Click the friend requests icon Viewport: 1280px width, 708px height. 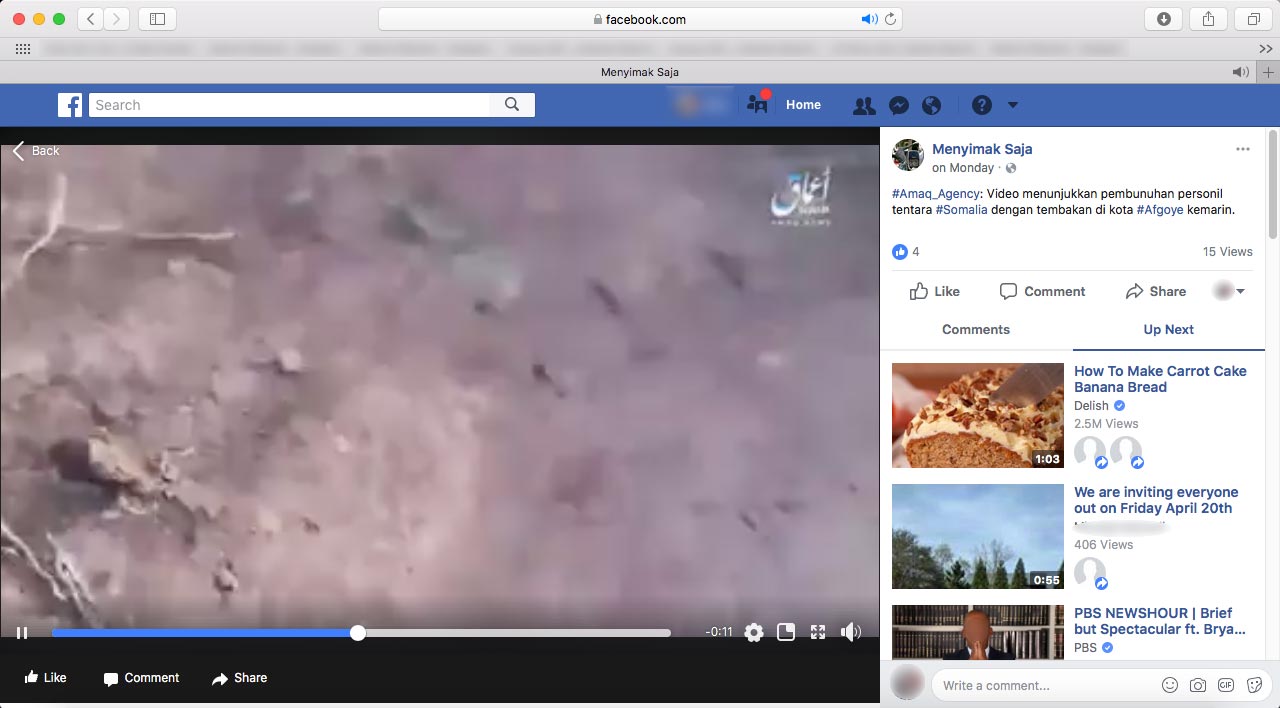[x=864, y=105]
